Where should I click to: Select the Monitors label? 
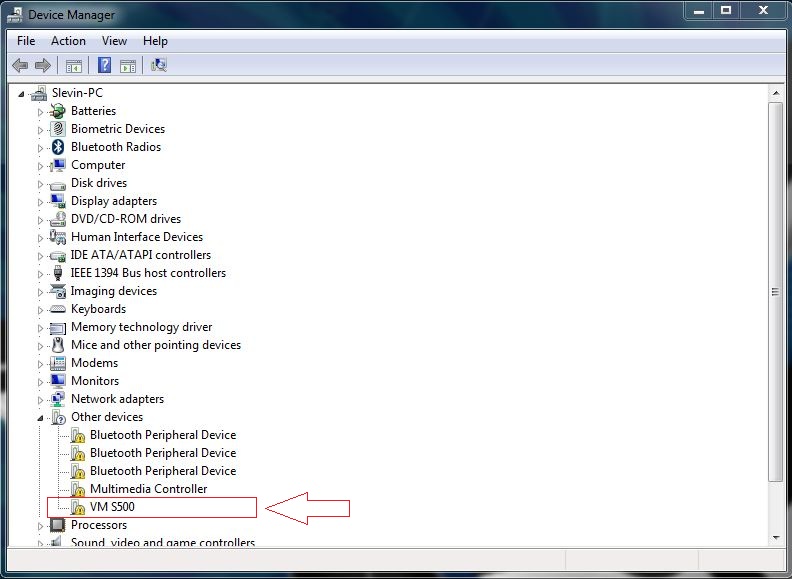click(x=95, y=381)
